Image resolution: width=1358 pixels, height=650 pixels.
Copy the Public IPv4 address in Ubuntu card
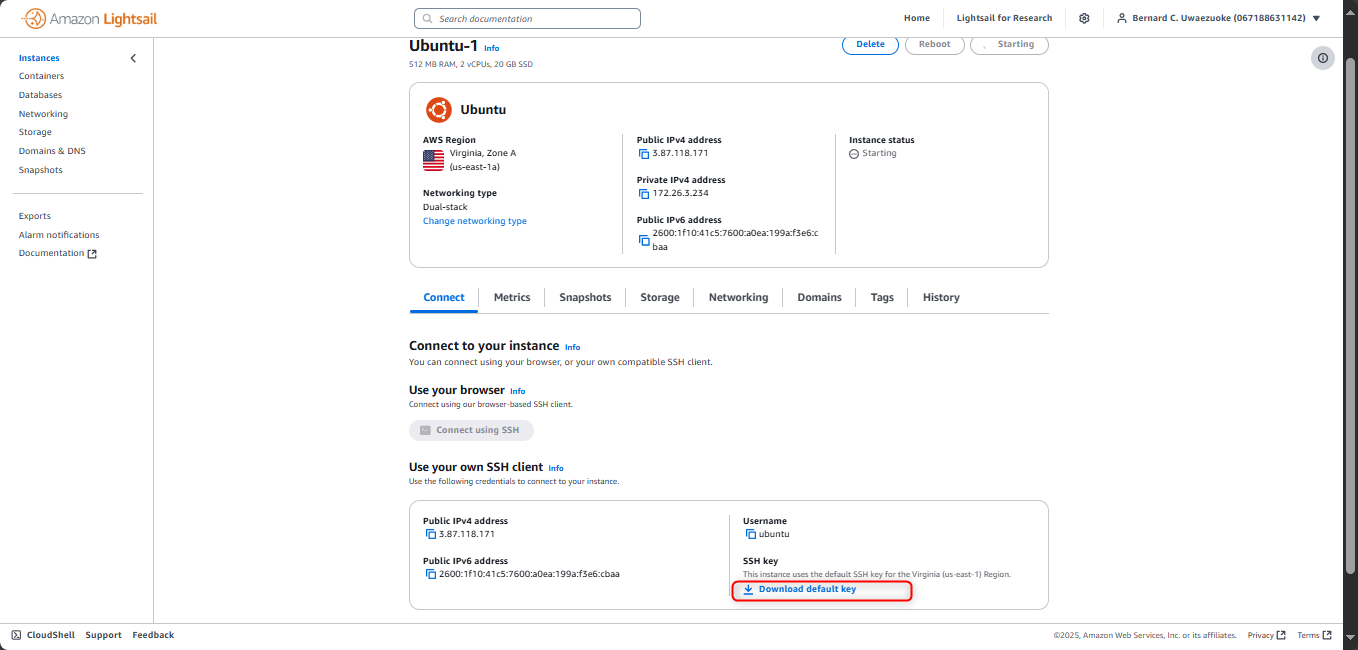644,153
